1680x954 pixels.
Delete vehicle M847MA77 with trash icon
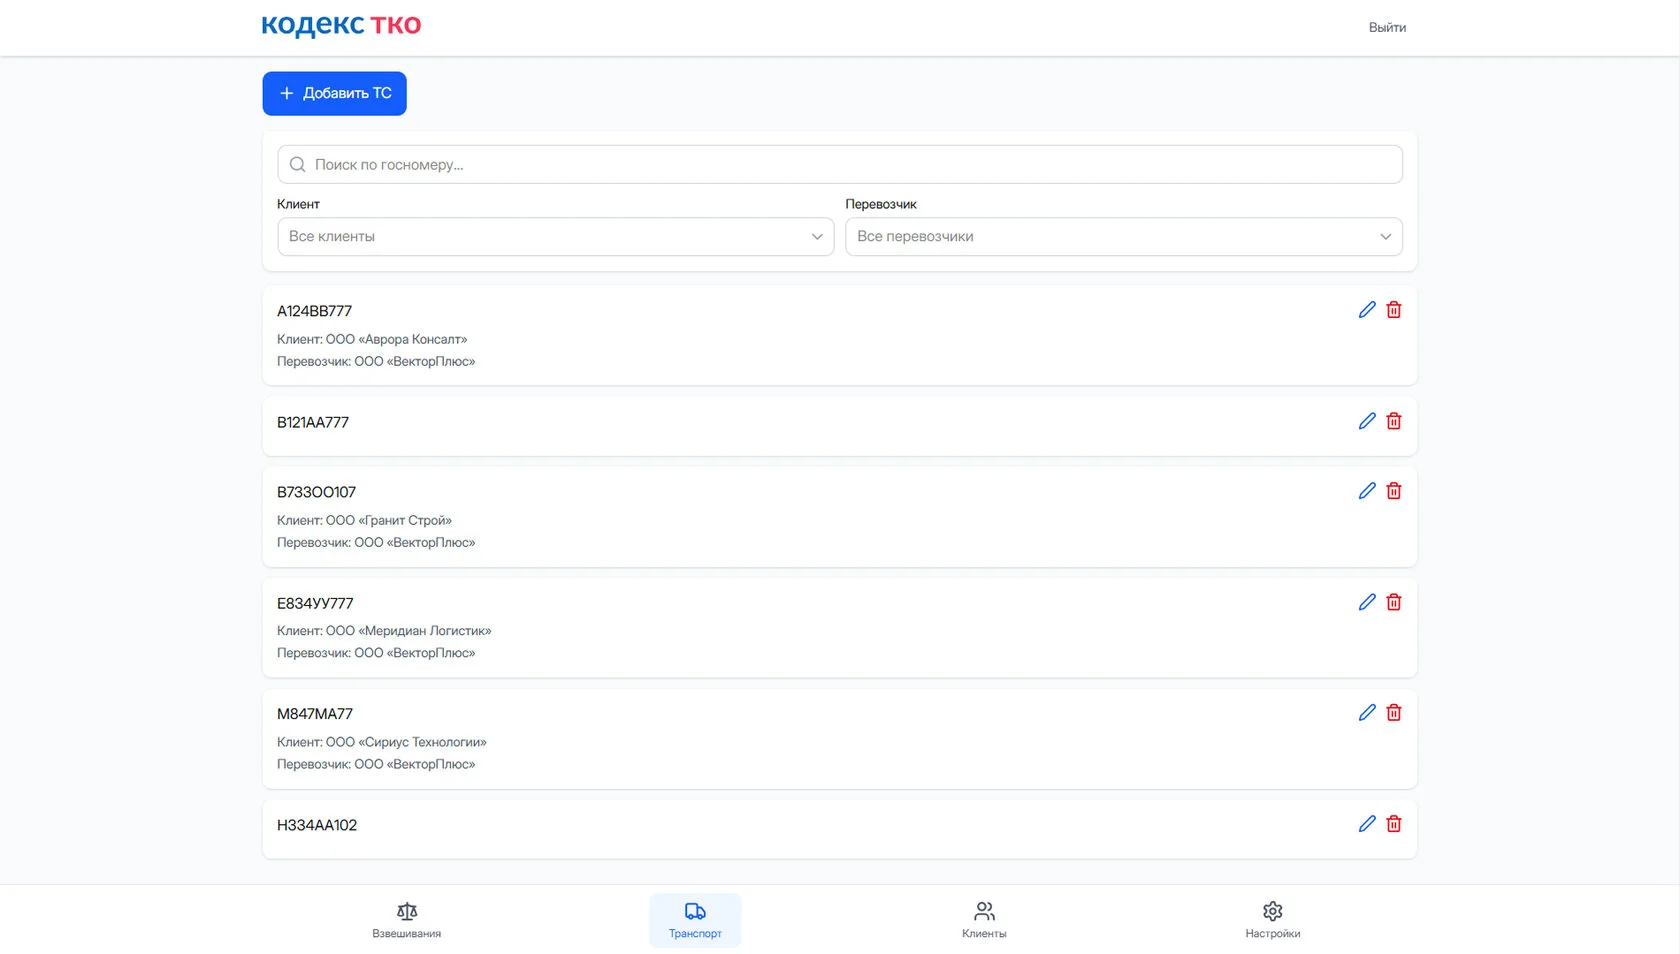[x=1394, y=713]
